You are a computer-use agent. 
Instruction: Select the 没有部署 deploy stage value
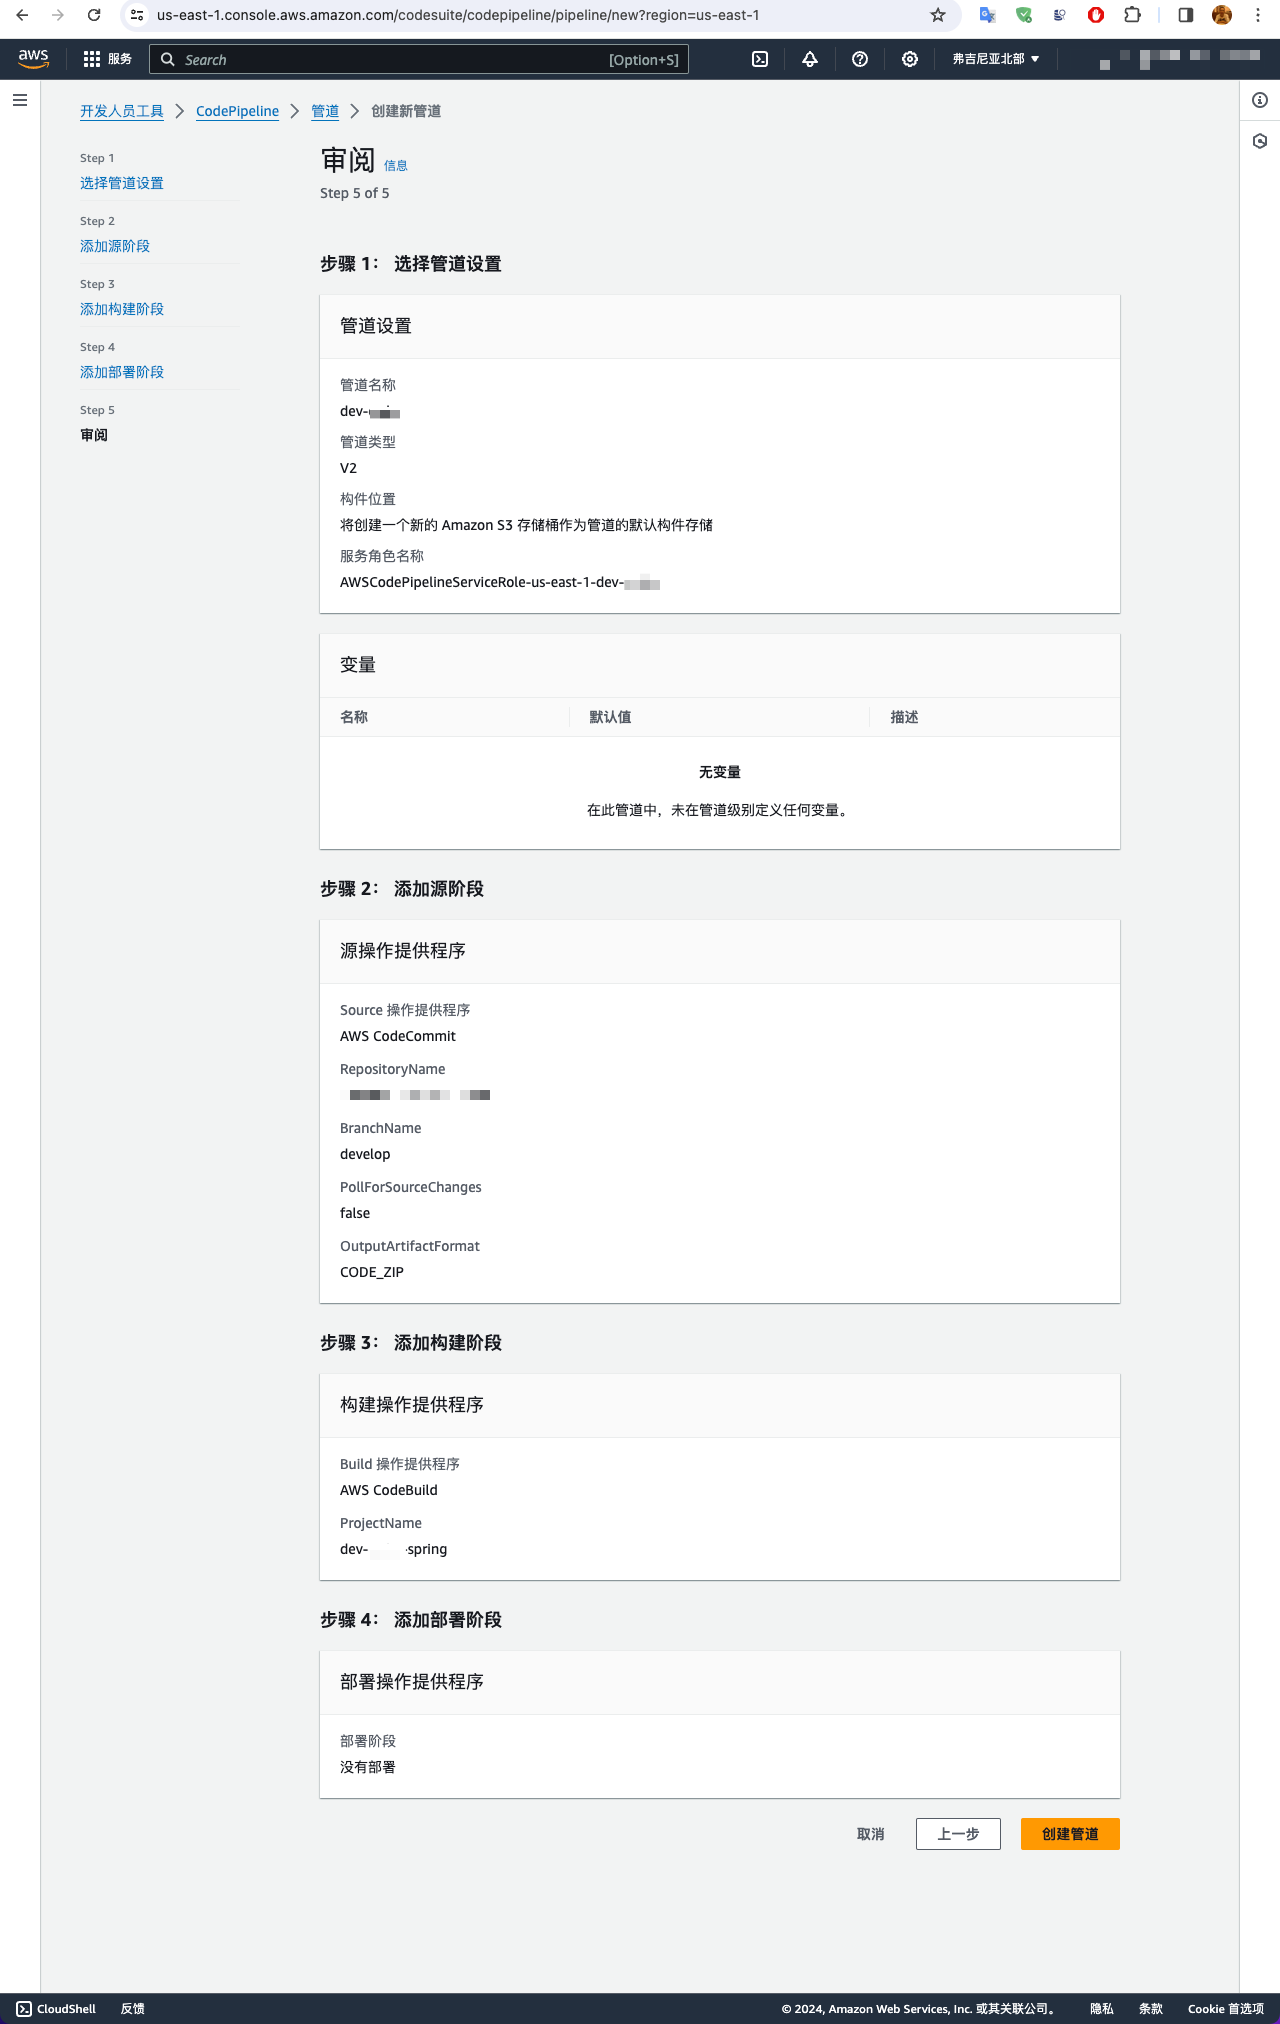click(x=368, y=1767)
